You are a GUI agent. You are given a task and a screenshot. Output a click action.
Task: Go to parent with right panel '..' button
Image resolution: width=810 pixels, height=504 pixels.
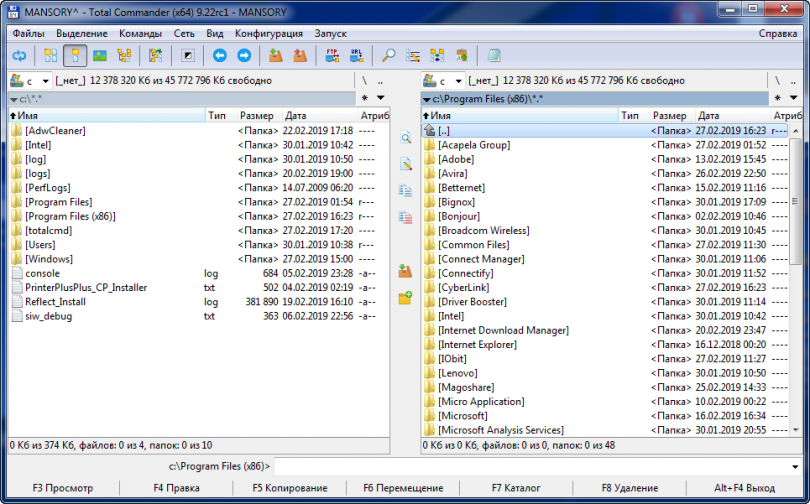[793, 81]
